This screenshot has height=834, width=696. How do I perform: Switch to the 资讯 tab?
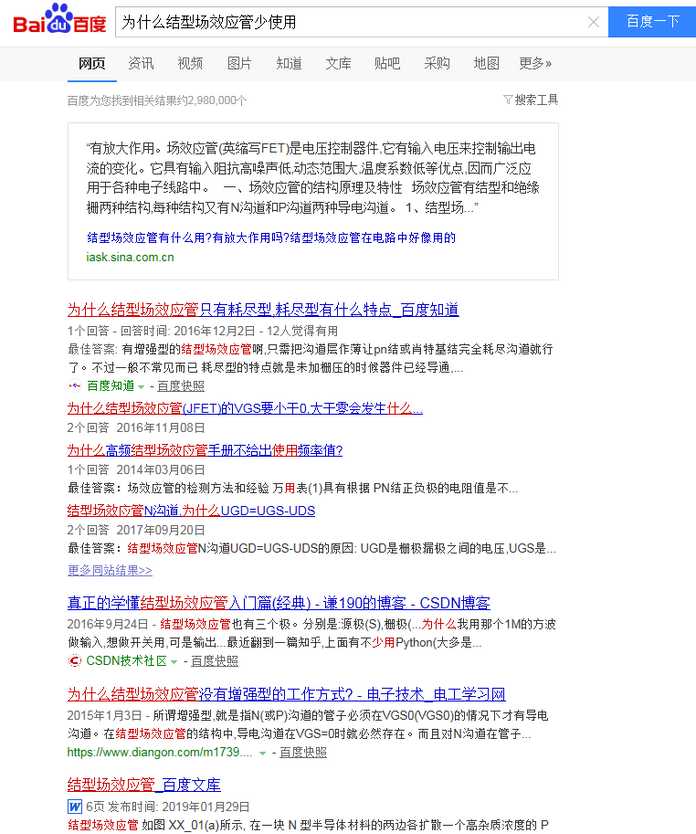141,63
